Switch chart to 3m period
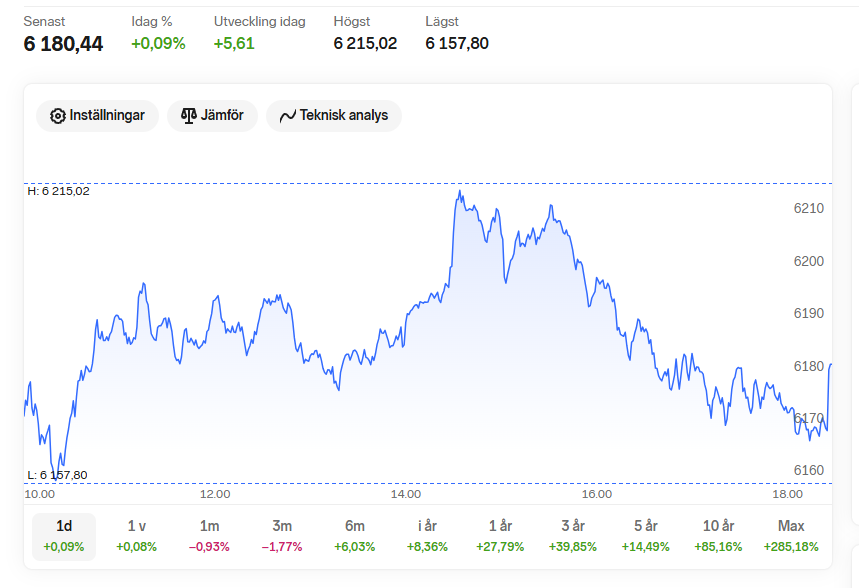 coord(282,536)
